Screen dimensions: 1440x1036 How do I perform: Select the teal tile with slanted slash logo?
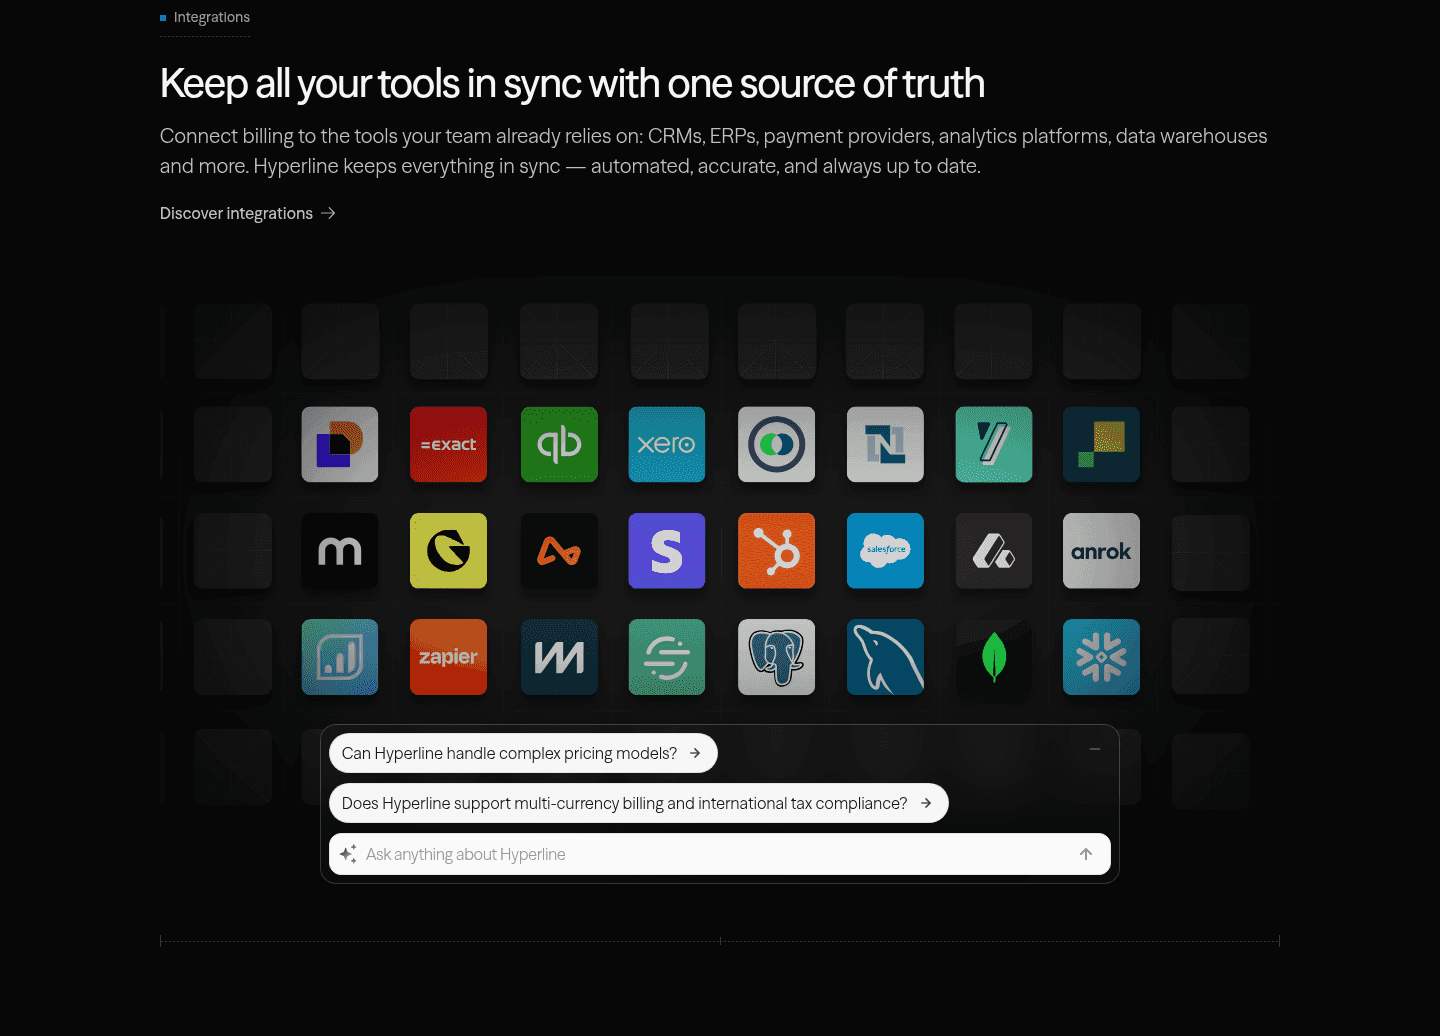994,444
